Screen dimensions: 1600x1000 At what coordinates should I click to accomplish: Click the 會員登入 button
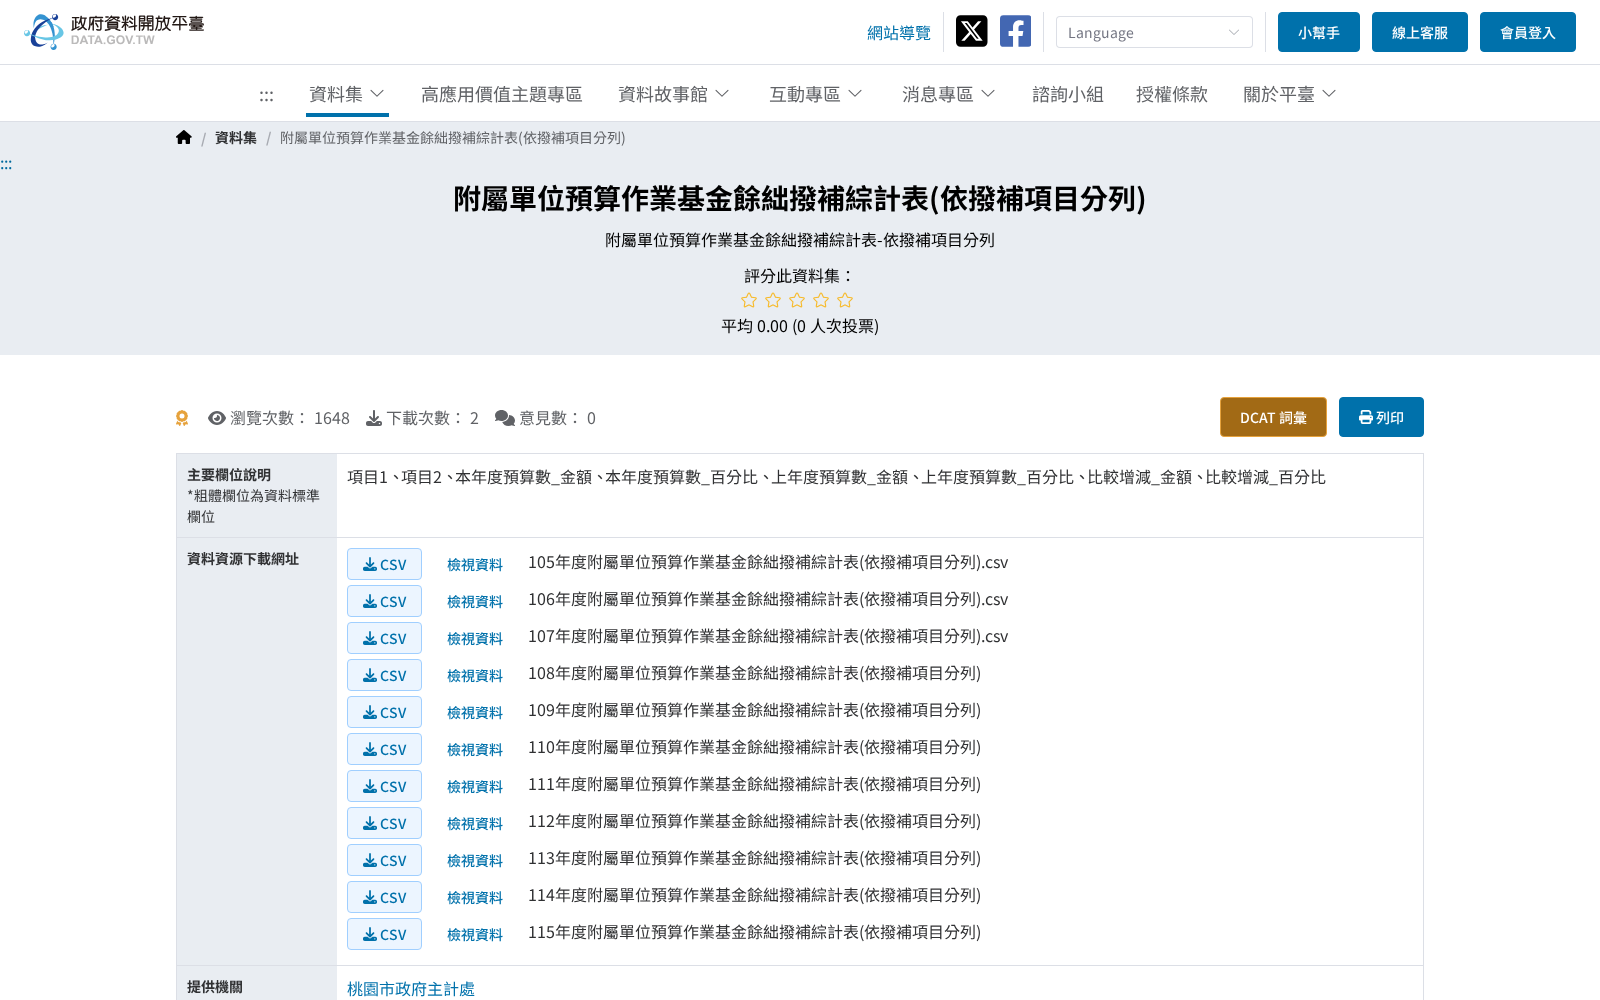point(1528,32)
